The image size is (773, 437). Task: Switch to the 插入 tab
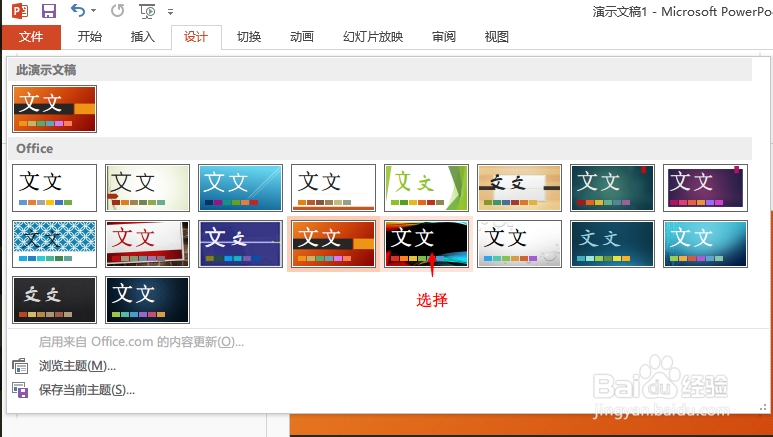[x=142, y=37]
